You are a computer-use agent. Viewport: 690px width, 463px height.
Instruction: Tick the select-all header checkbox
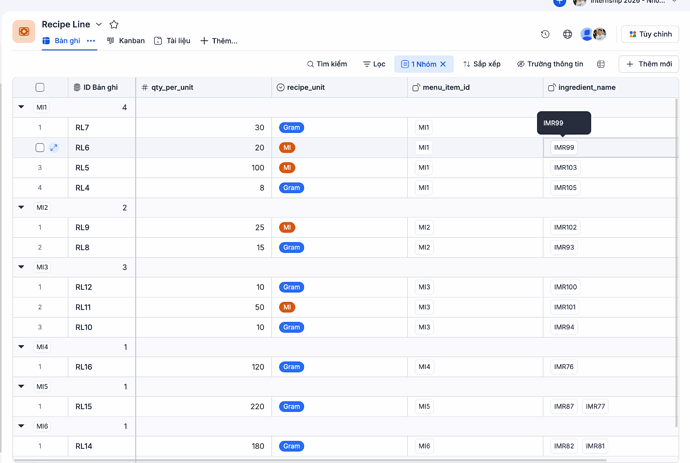(x=40, y=87)
